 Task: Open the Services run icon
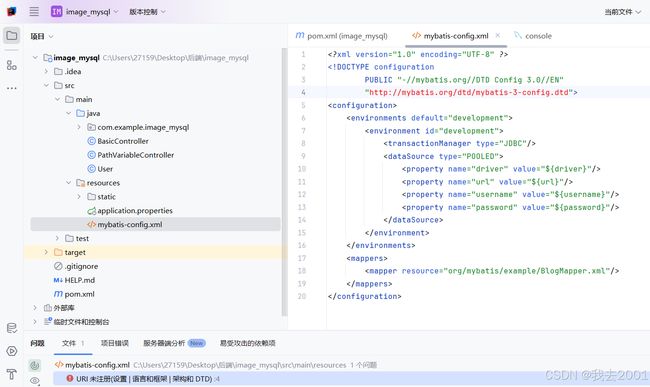pyautogui.click(x=12, y=351)
